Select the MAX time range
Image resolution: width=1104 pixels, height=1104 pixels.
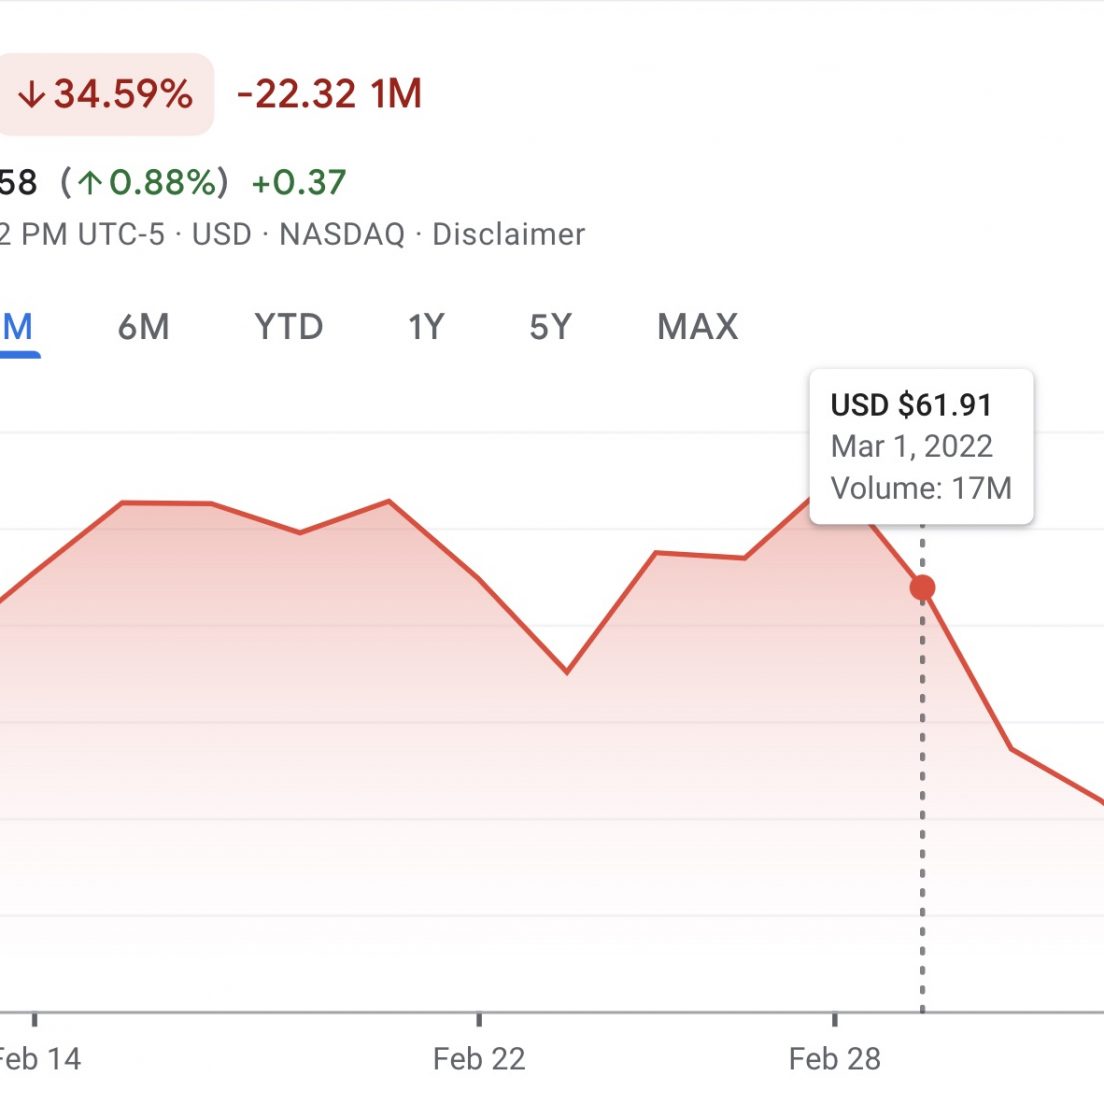click(x=698, y=327)
